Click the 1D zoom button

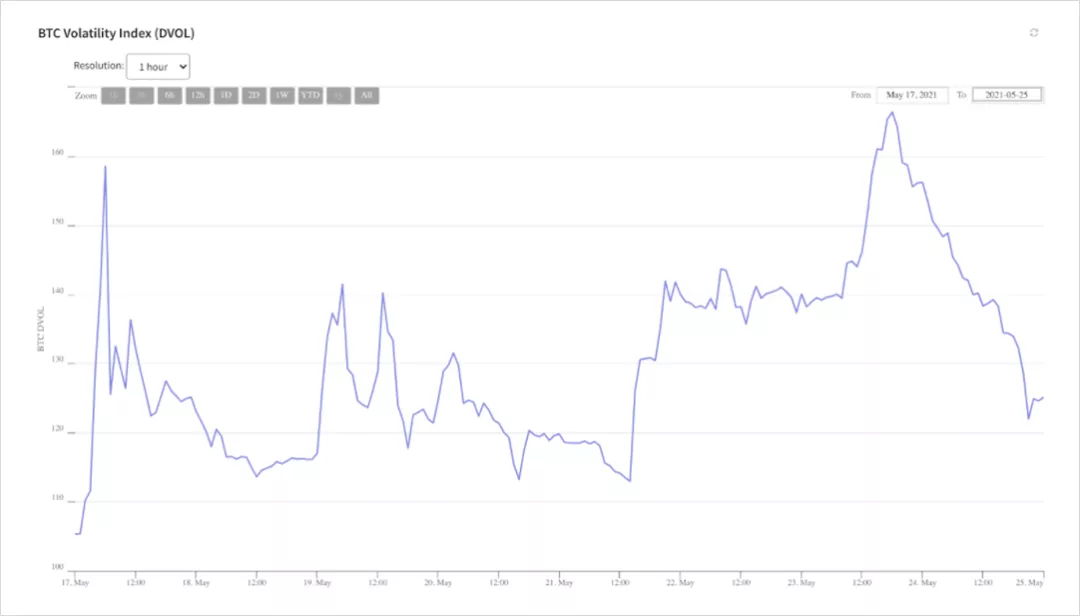(224, 96)
